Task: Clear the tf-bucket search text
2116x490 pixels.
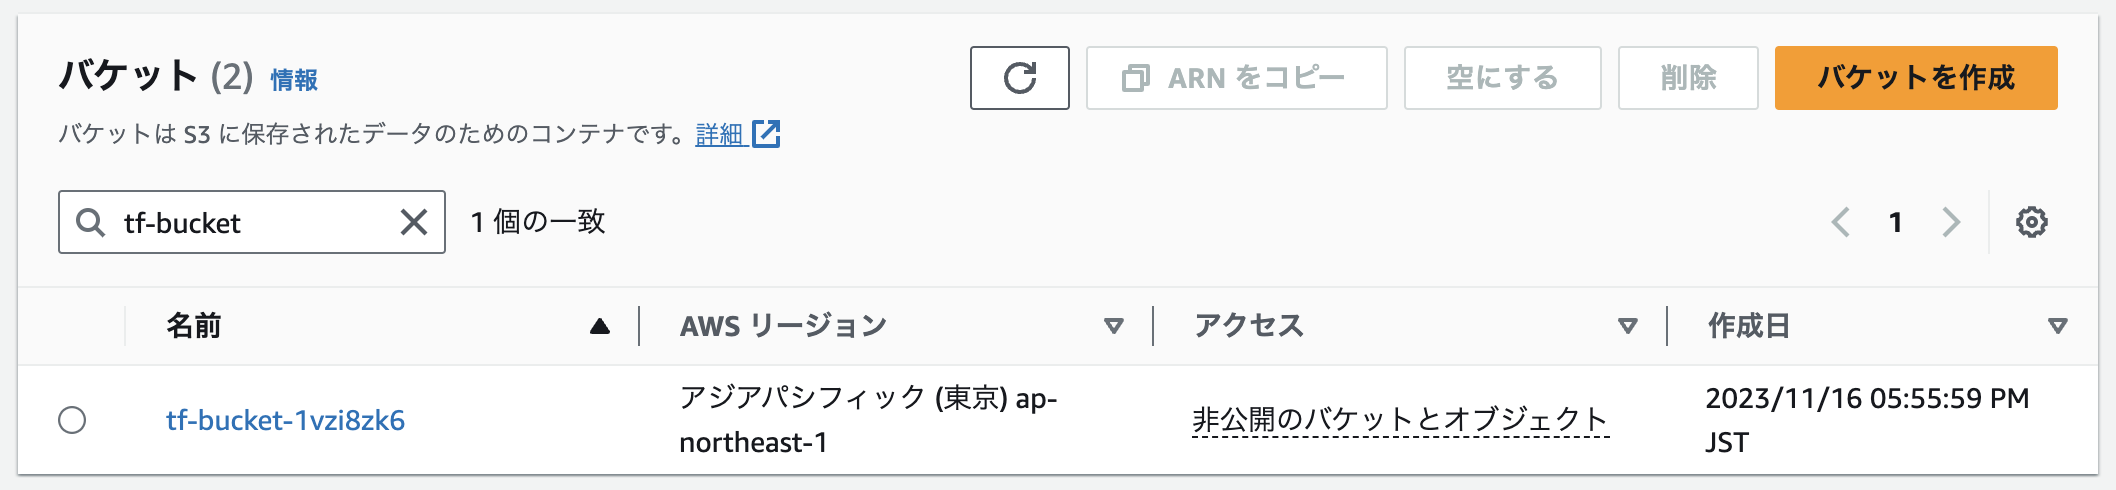Action: [x=414, y=222]
